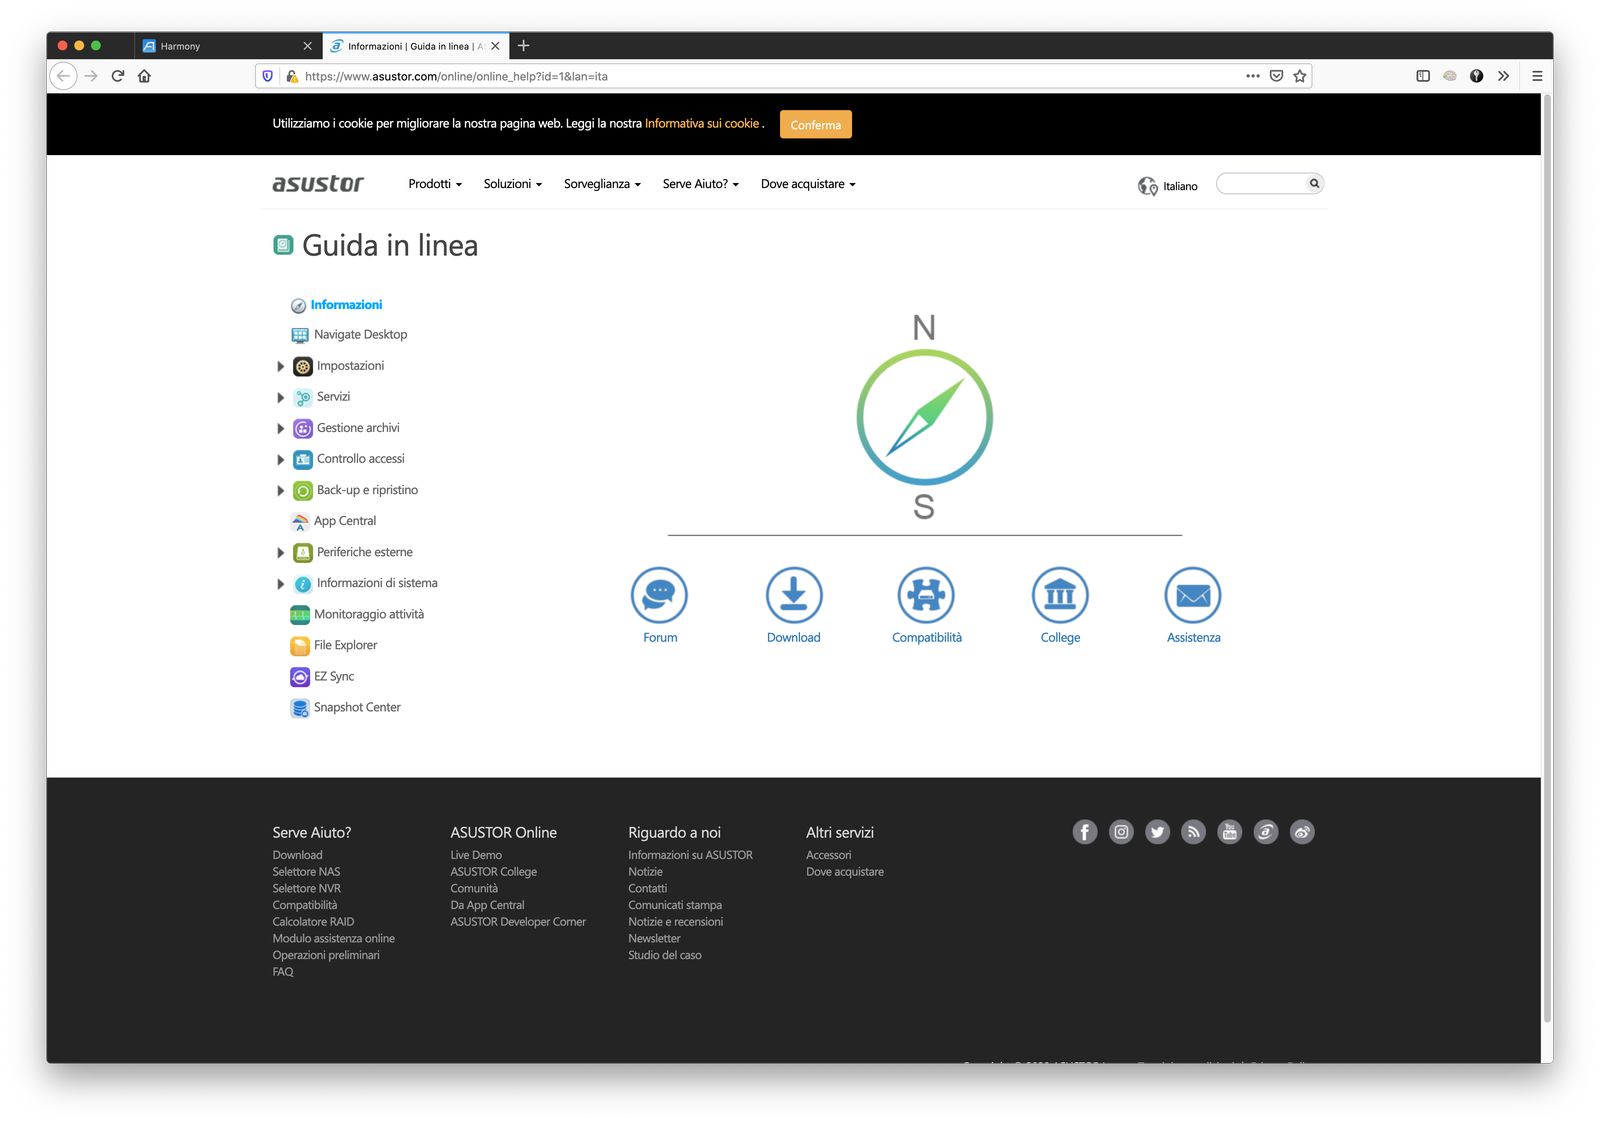The width and height of the screenshot is (1600, 1125).
Task: Expand the Back-up e ripristino node
Action: pos(281,491)
